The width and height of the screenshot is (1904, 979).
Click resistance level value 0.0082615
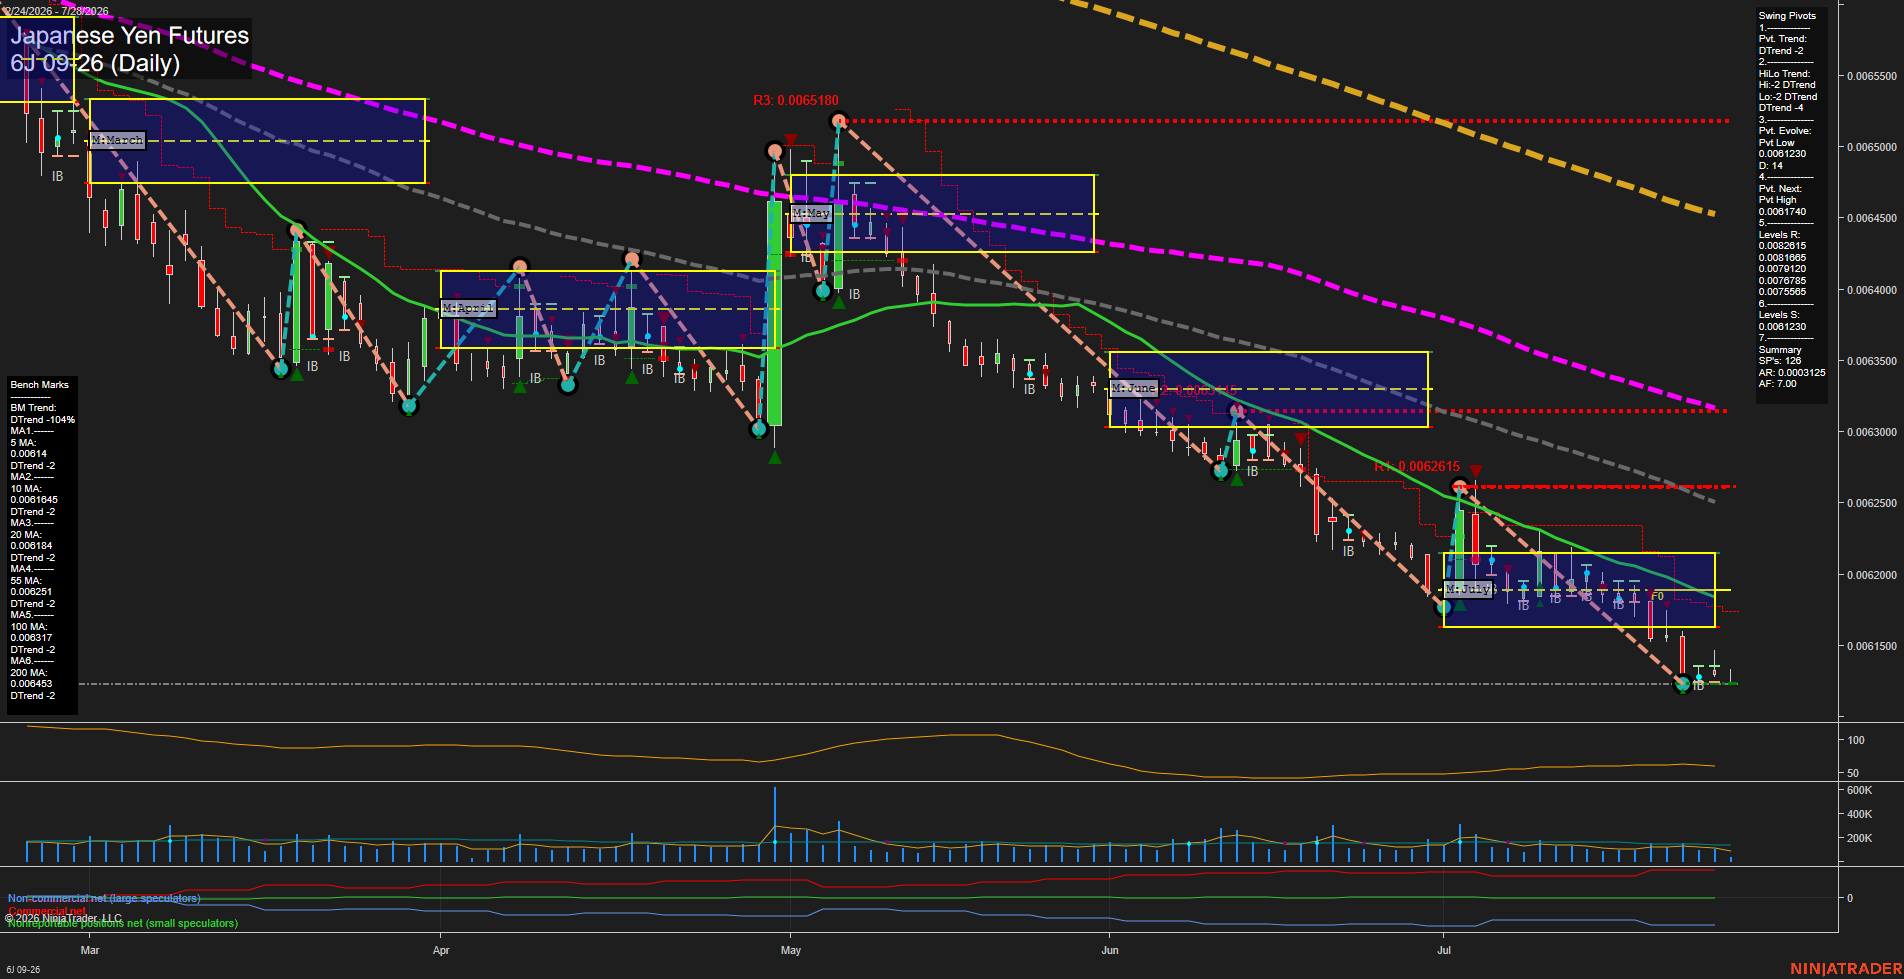point(1783,246)
